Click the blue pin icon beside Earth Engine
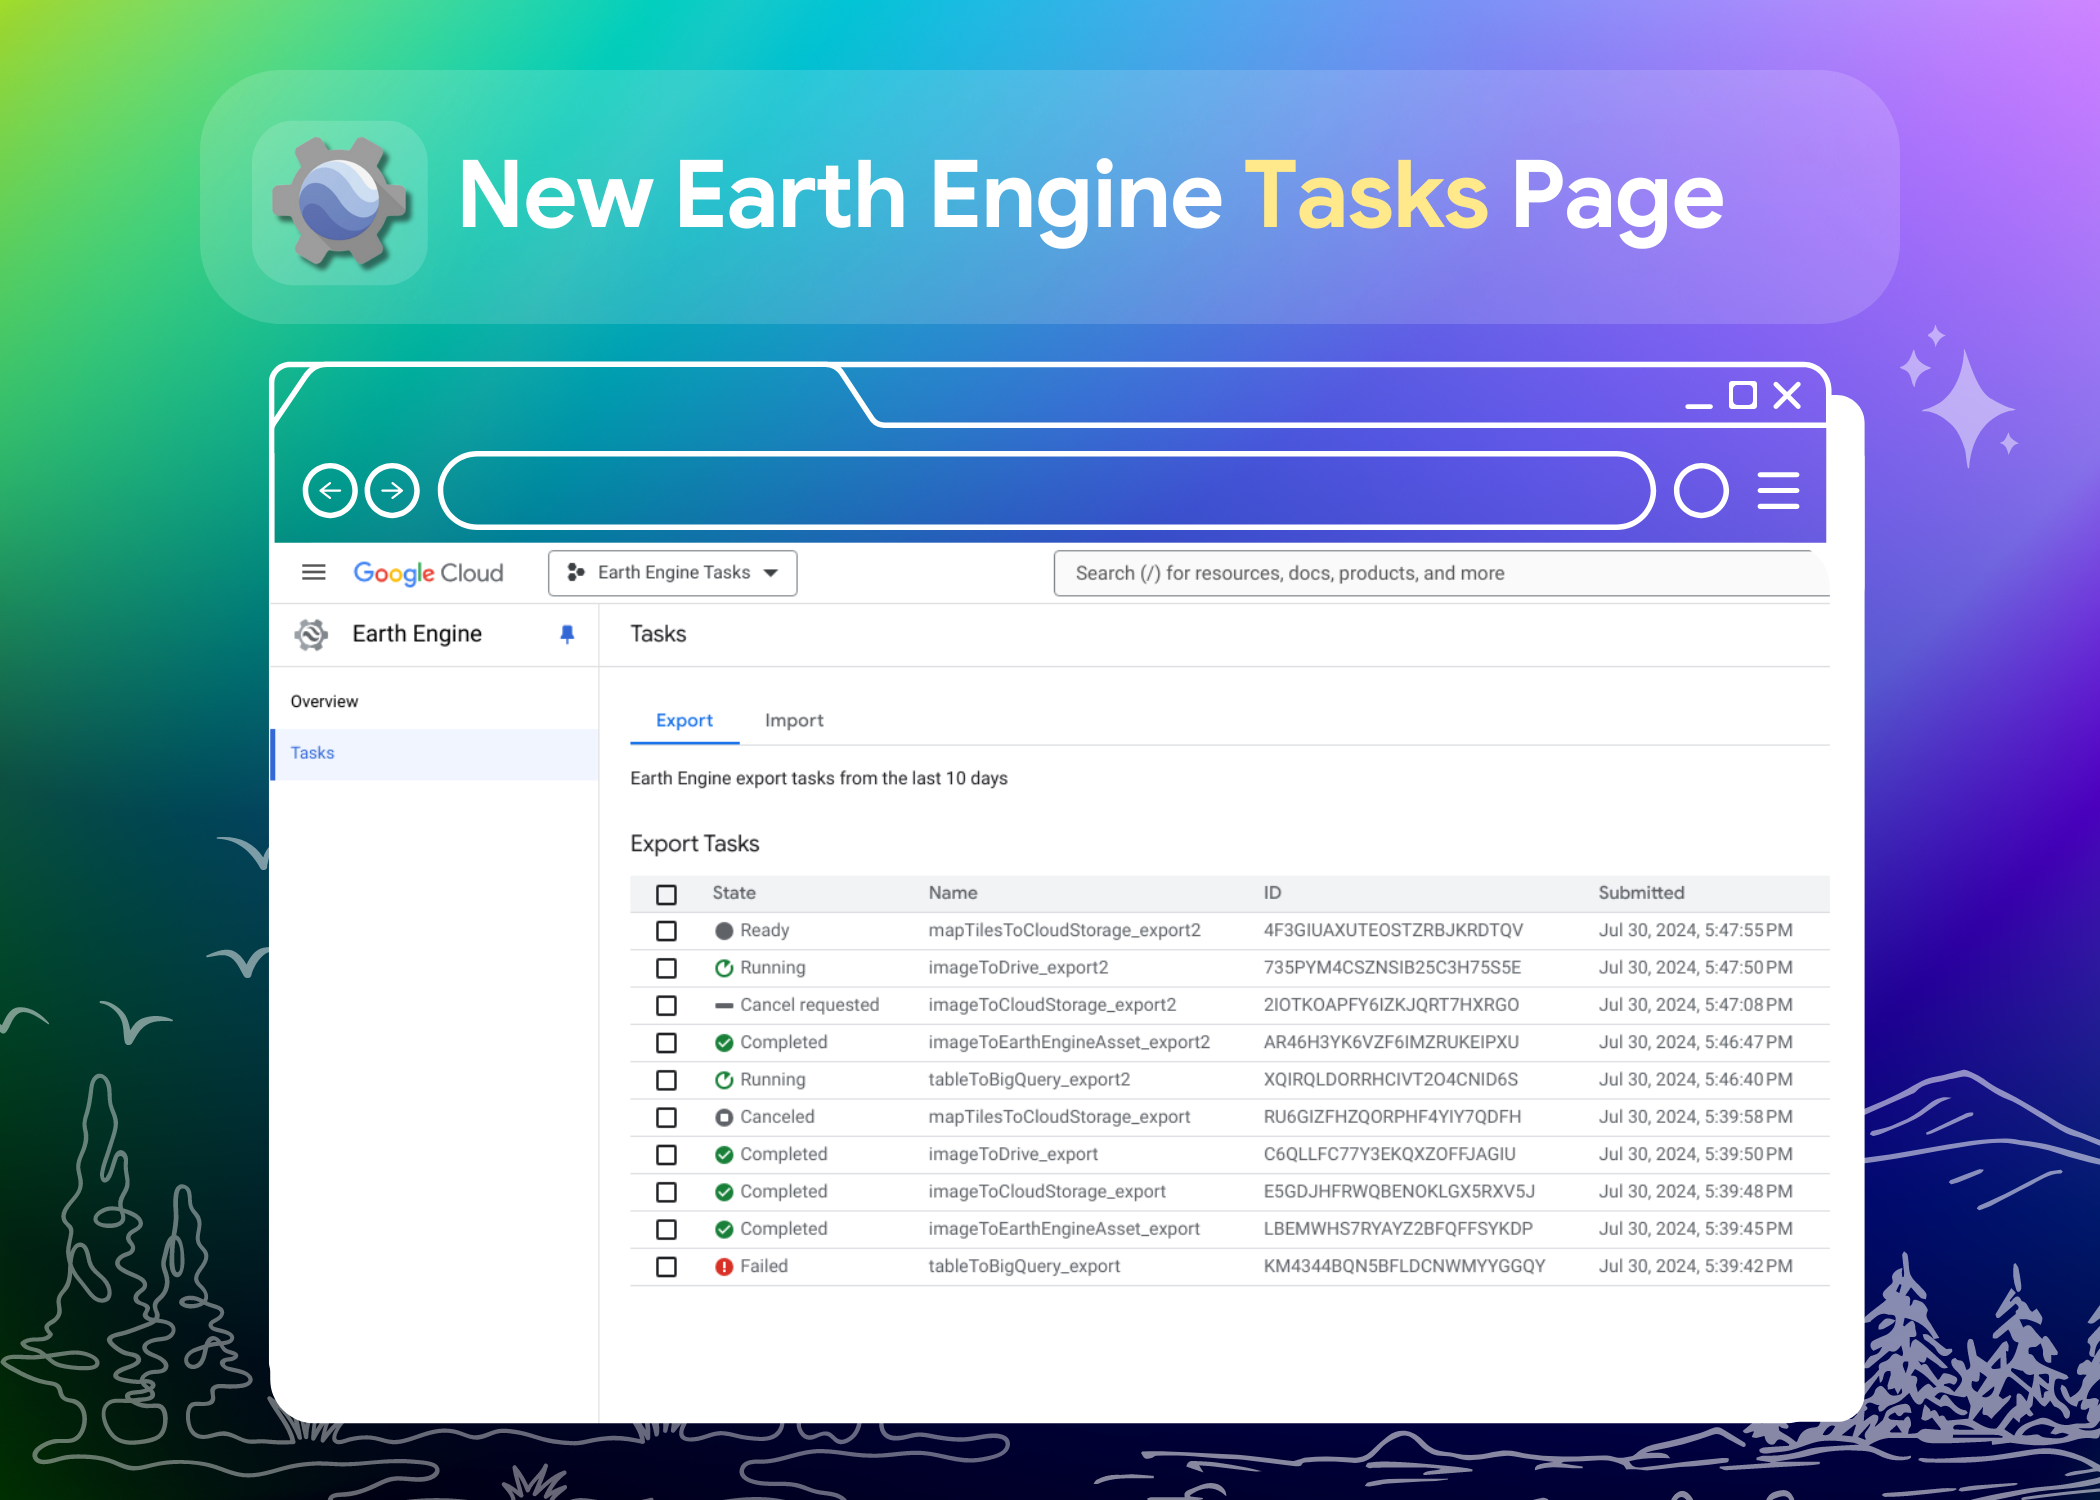This screenshot has height=1500, width=2100. coord(567,634)
